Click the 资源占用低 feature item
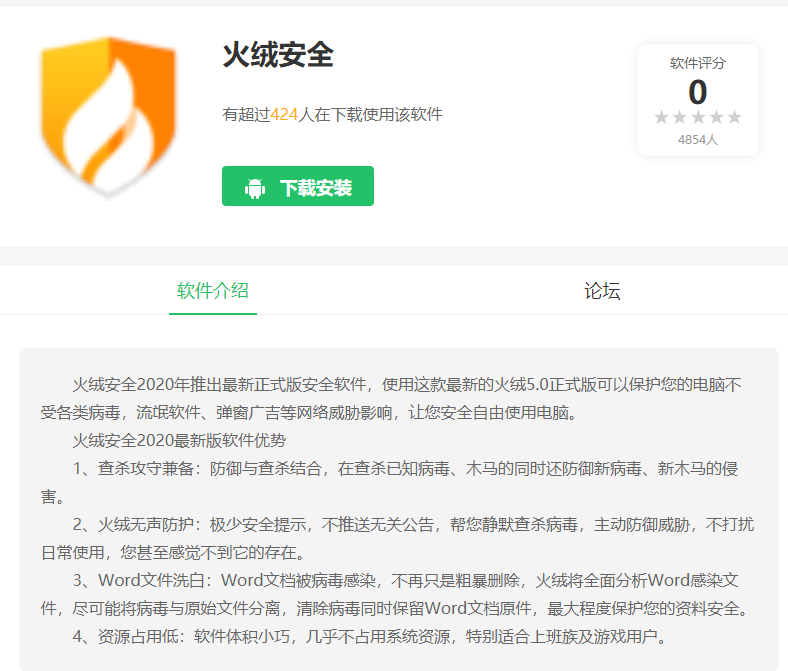 coord(369,636)
